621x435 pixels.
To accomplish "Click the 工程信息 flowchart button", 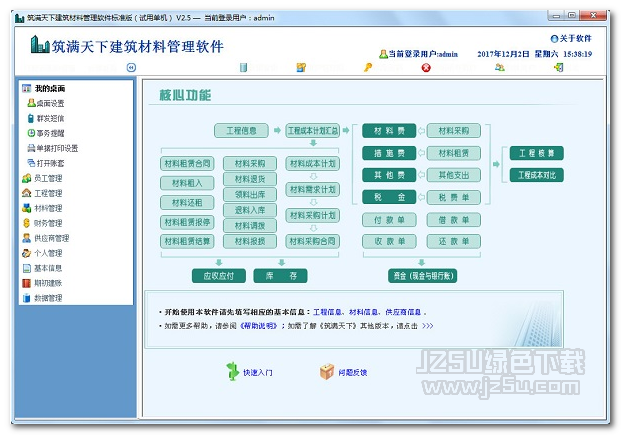I will click(x=241, y=131).
